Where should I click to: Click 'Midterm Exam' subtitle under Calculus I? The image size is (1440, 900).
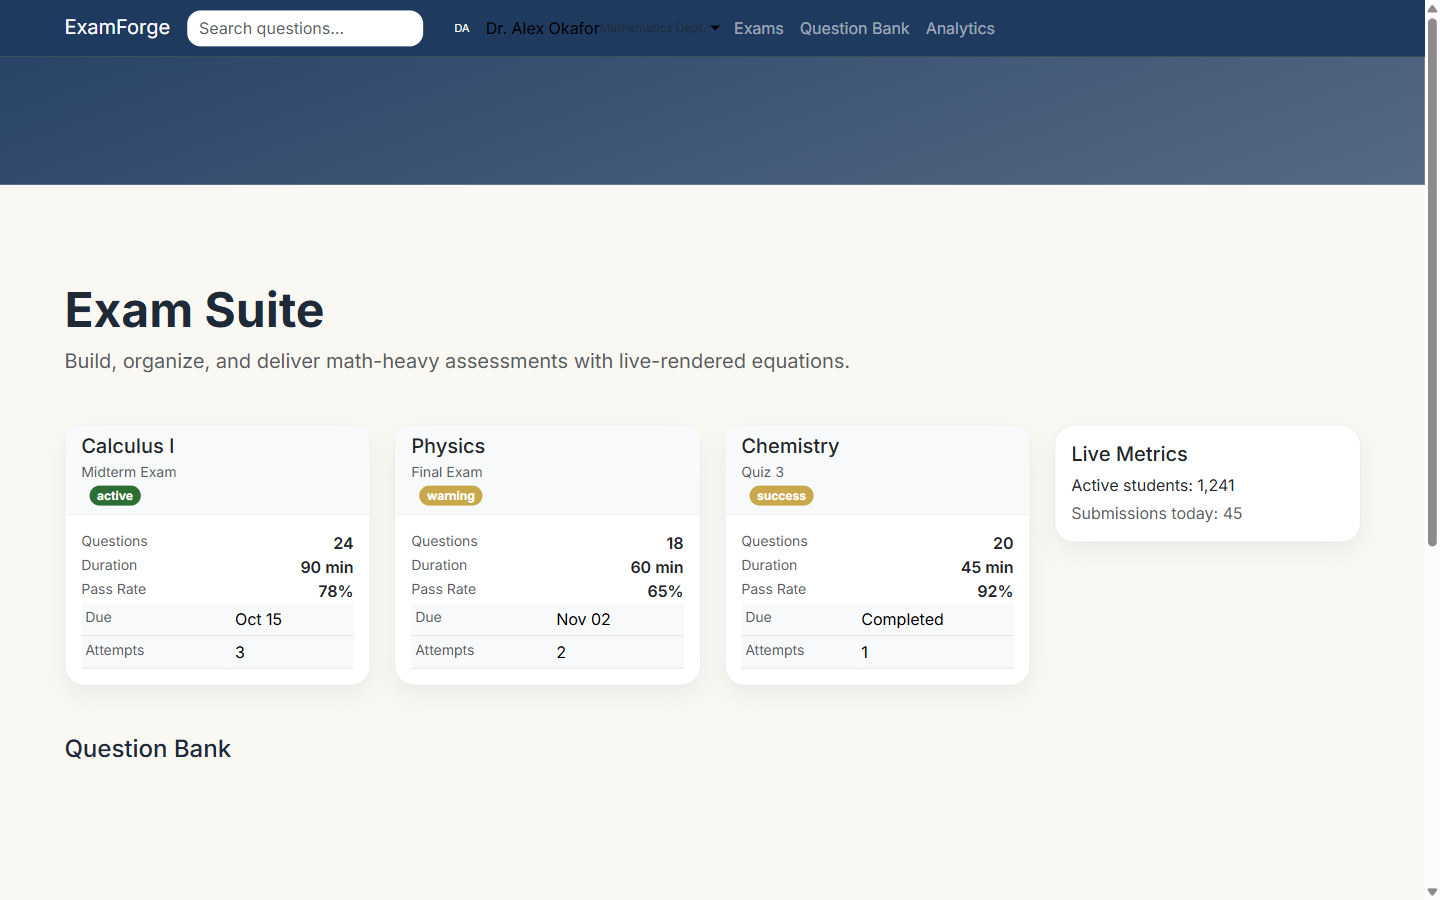pyautogui.click(x=129, y=472)
